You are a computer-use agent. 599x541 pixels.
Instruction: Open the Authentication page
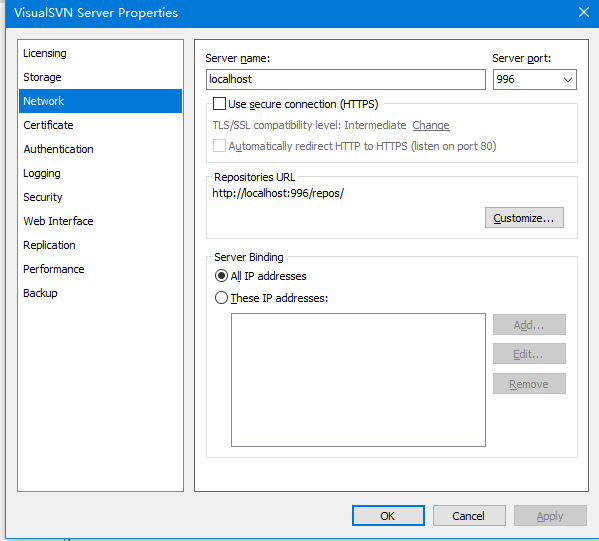tap(100, 149)
